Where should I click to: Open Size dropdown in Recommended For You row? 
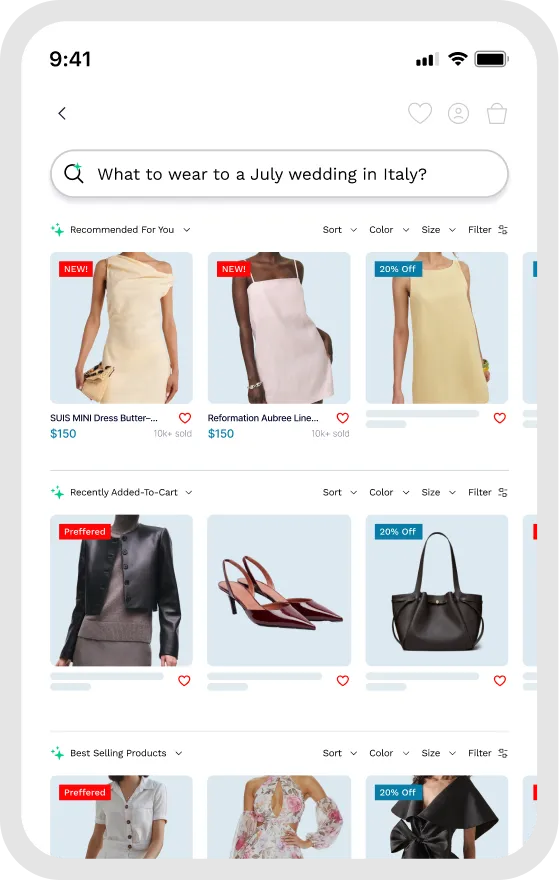(438, 230)
